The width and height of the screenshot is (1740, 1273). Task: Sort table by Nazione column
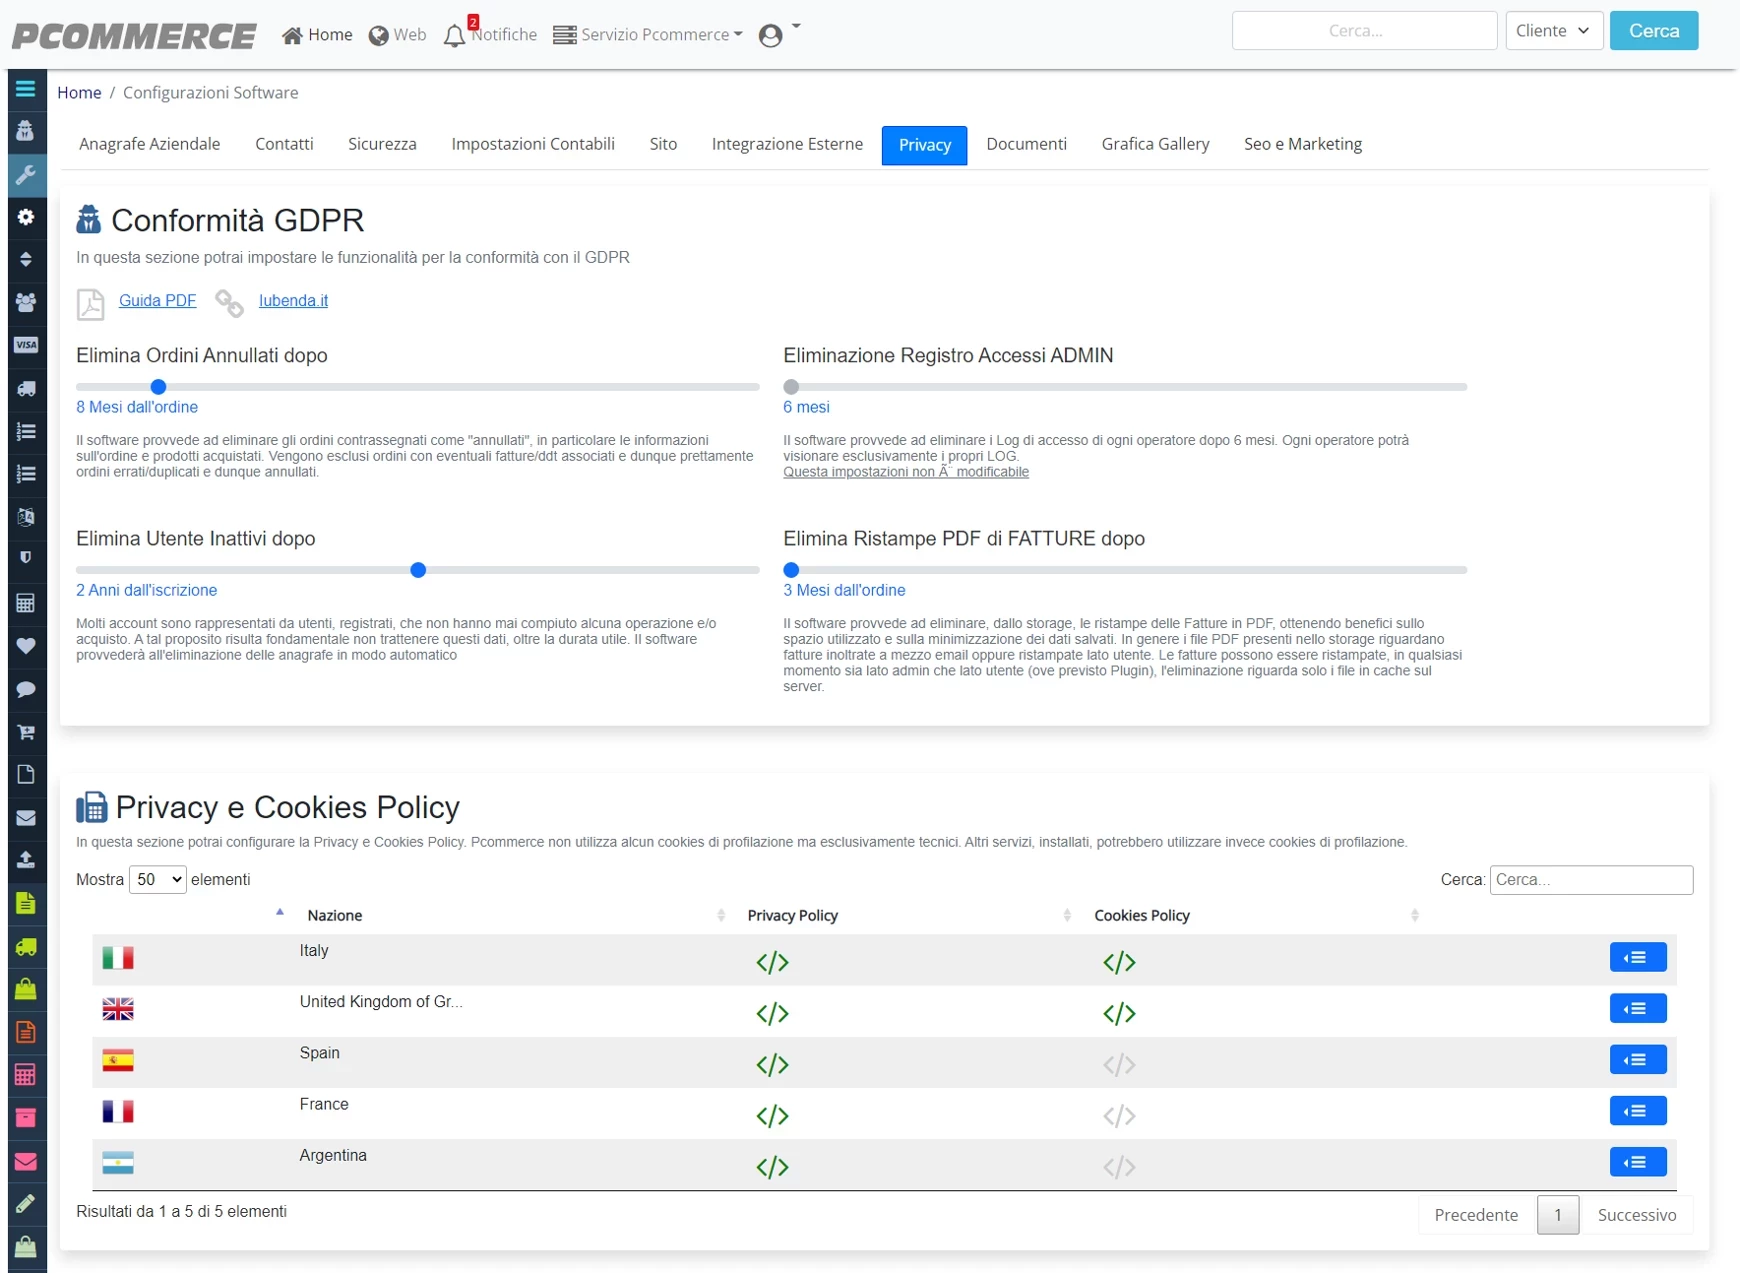[335, 915]
